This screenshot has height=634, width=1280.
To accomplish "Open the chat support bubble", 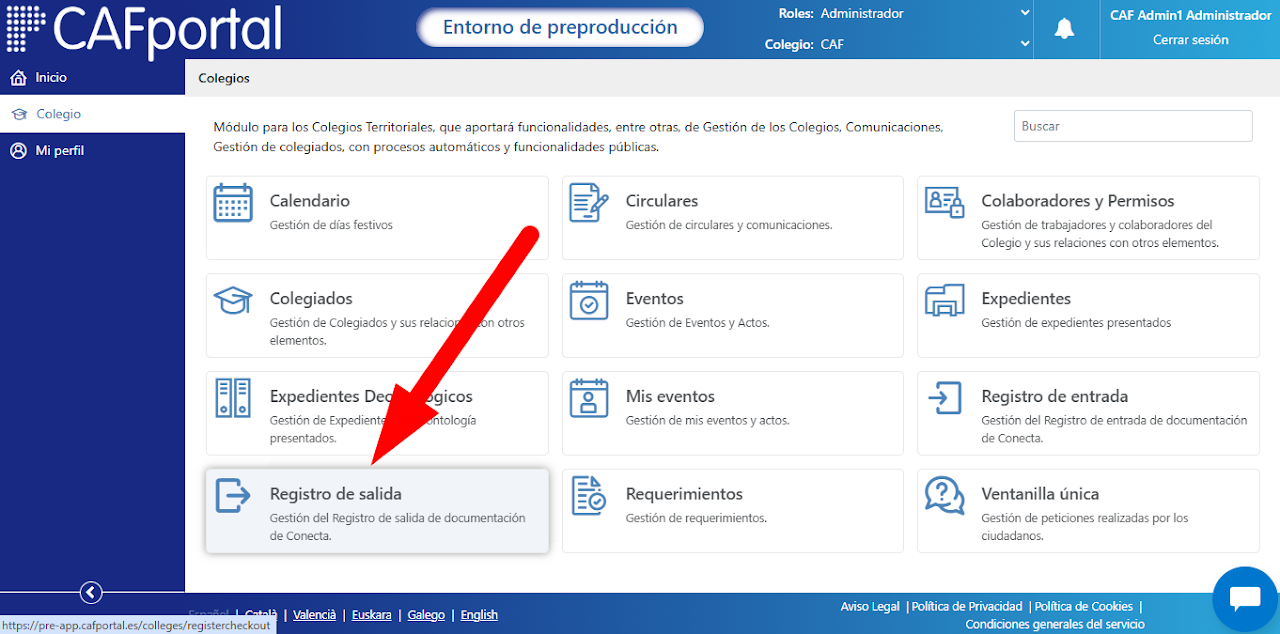I will pyautogui.click(x=1245, y=599).
